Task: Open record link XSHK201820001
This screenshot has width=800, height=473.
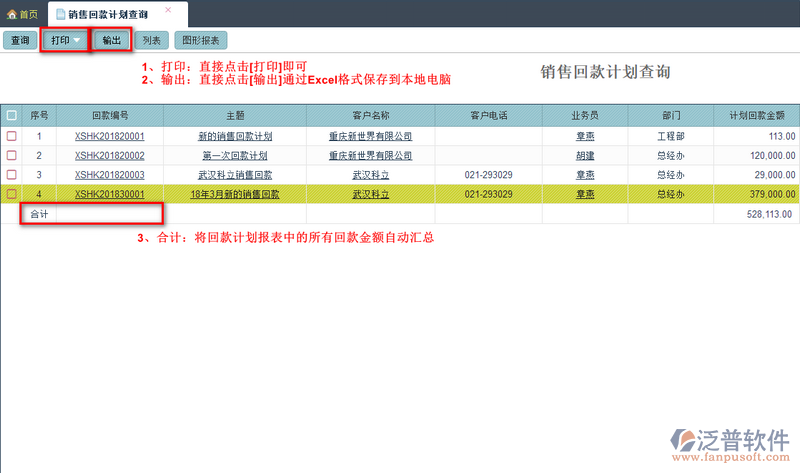Action: [109, 136]
